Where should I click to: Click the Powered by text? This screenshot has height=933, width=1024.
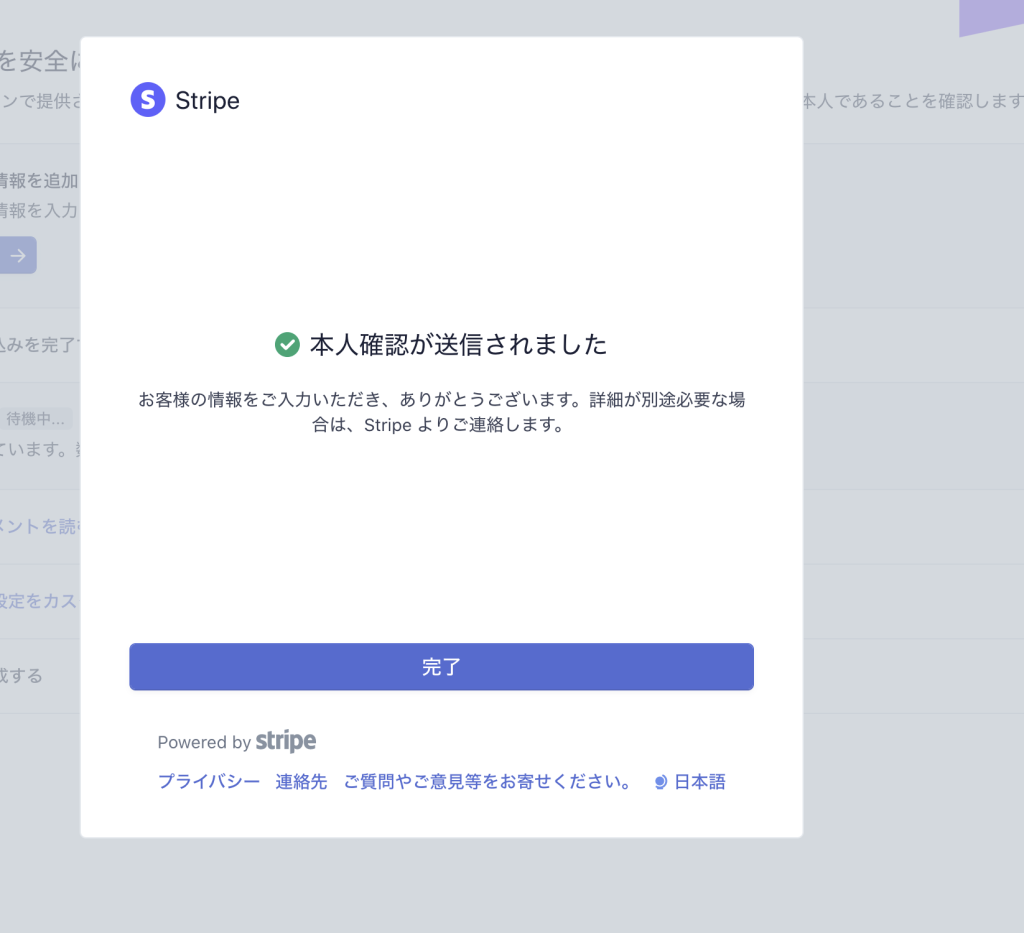[204, 742]
